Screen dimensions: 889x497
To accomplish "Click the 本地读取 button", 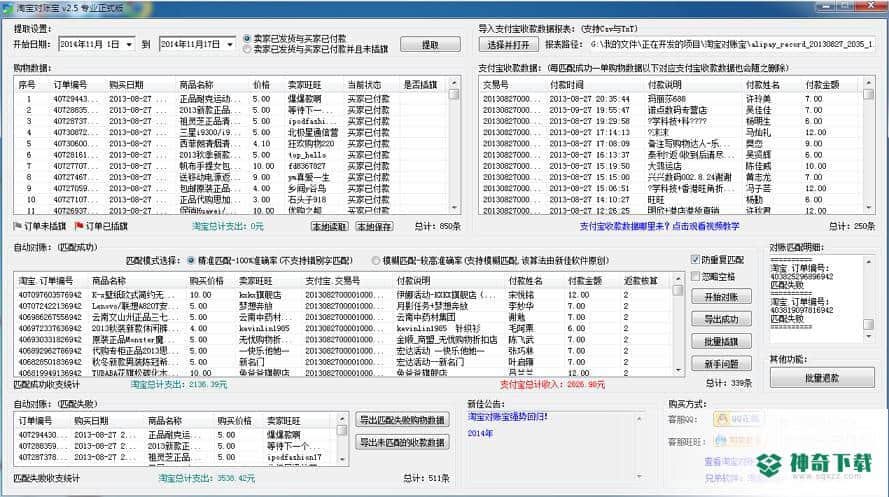I will pyautogui.click(x=329, y=226).
